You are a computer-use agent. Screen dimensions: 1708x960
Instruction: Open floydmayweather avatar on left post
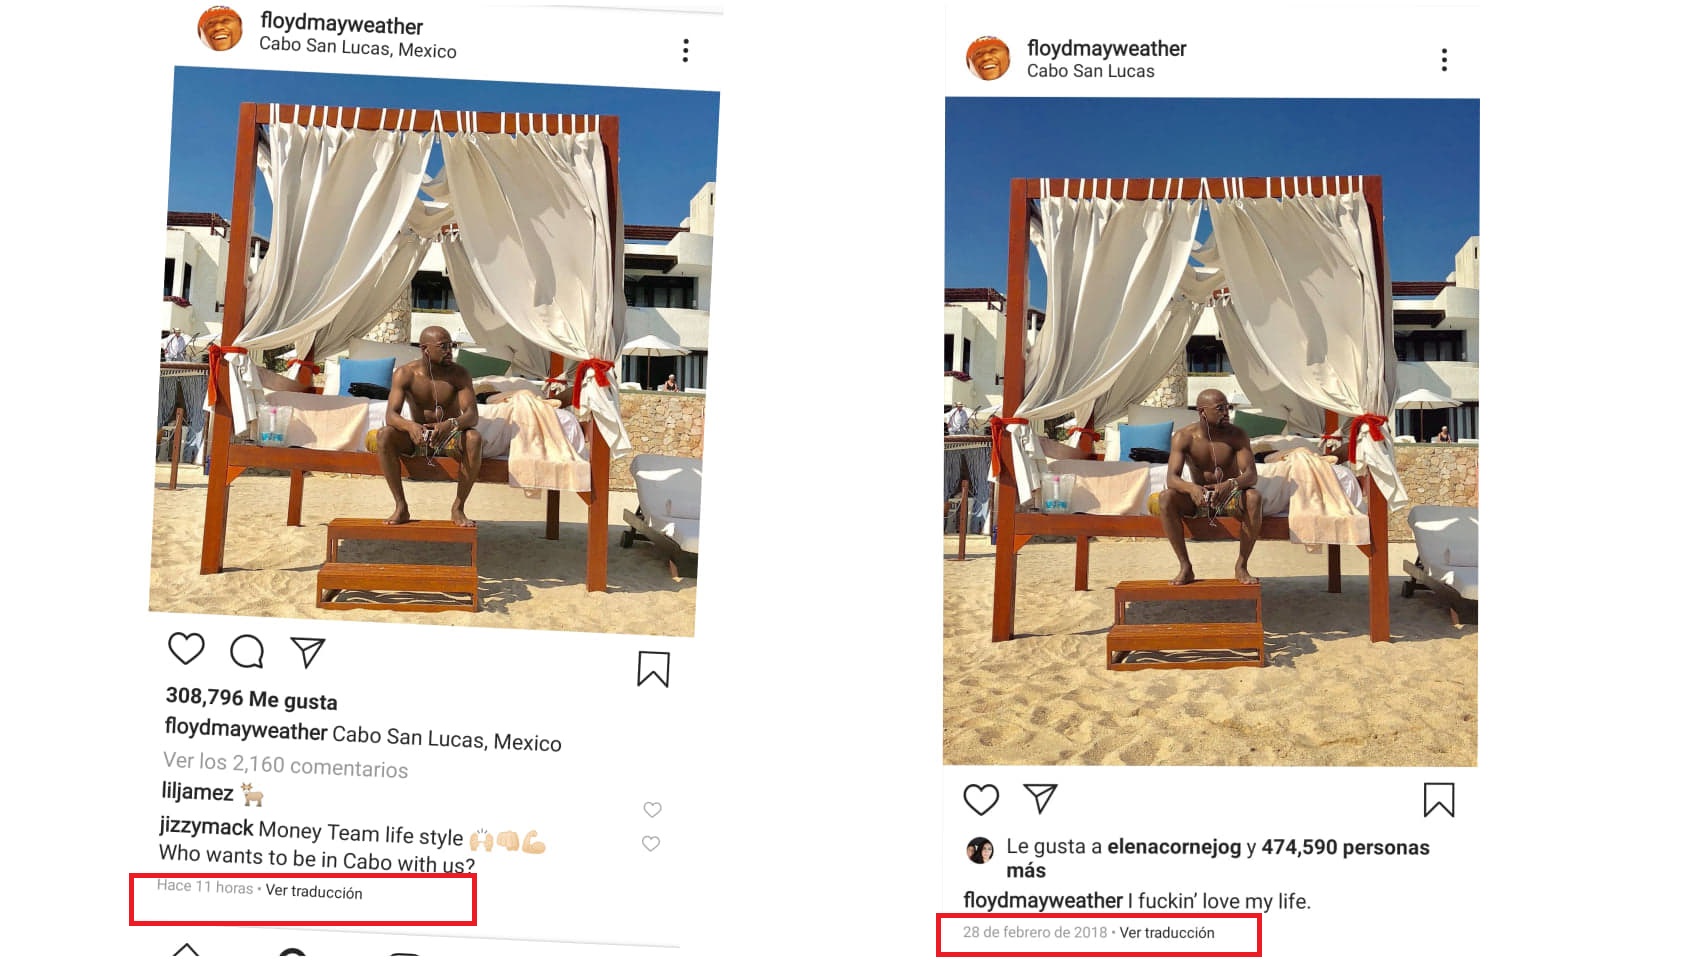(x=220, y=28)
